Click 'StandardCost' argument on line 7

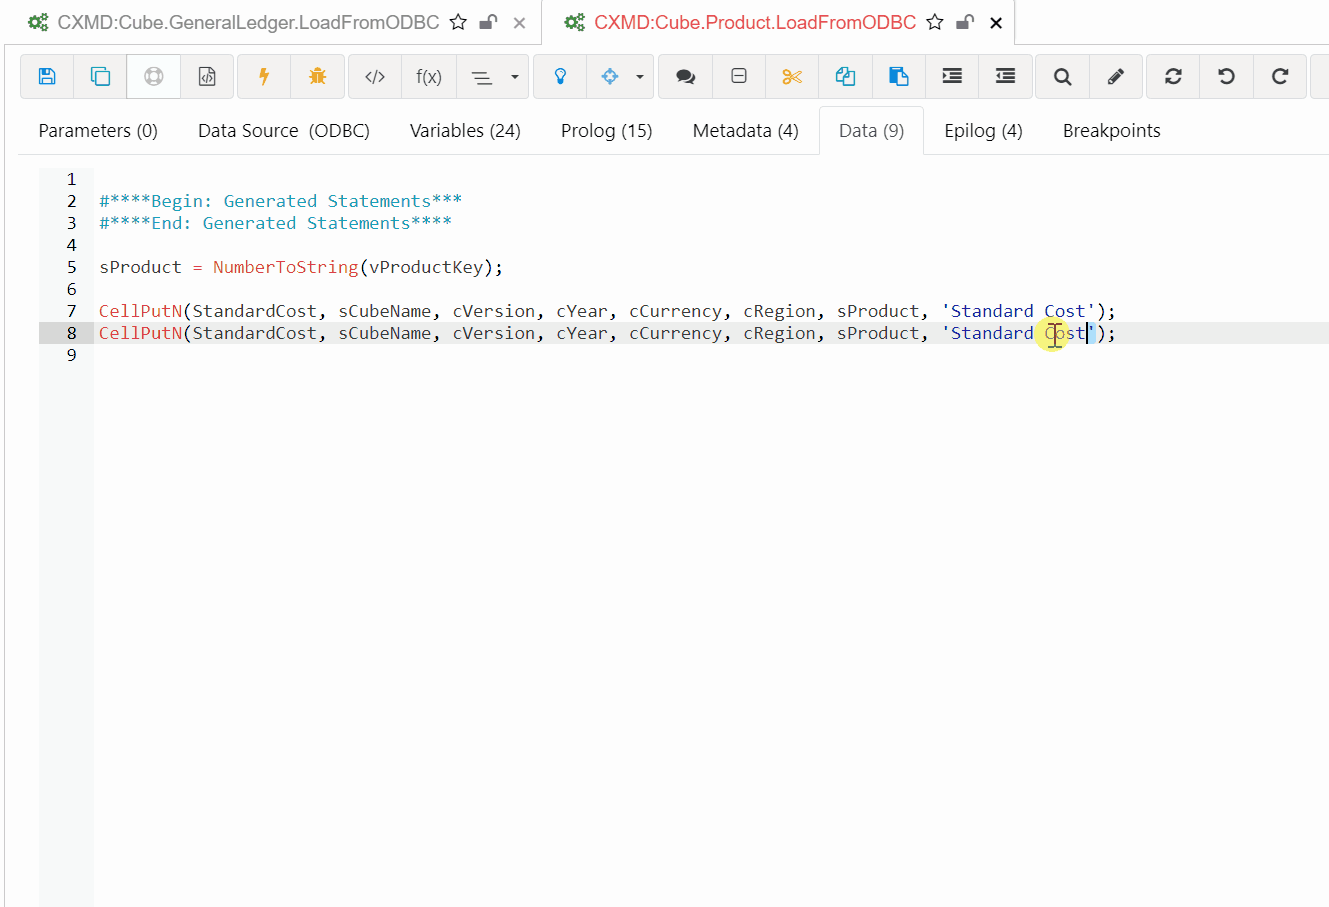pyautogui.click(x=254, y=311)
